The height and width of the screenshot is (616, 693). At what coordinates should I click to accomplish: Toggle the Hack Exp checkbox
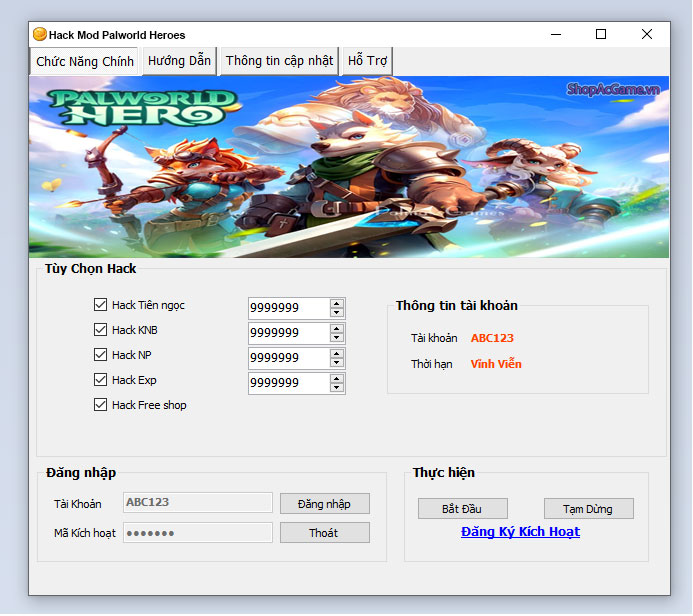coord(100,380)
